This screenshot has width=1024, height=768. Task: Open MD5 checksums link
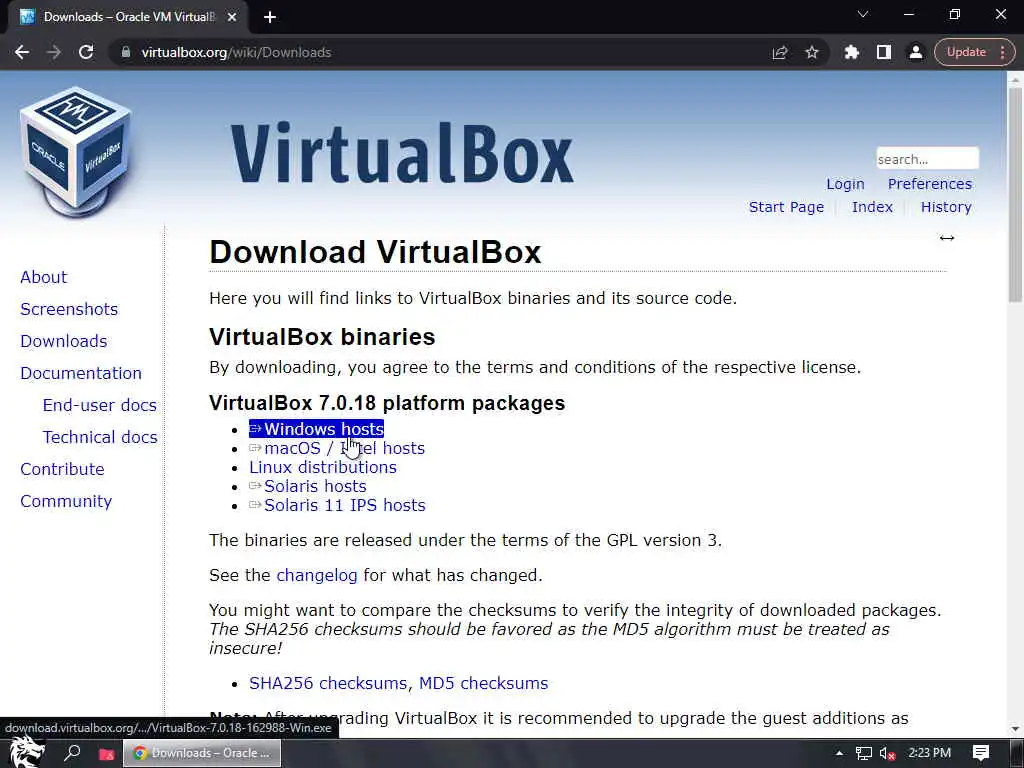pos(483,683)
